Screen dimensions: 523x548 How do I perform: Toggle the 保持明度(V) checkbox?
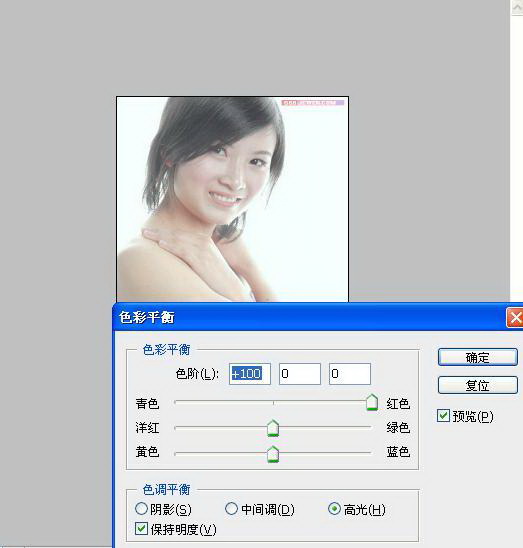coord(141,528)
